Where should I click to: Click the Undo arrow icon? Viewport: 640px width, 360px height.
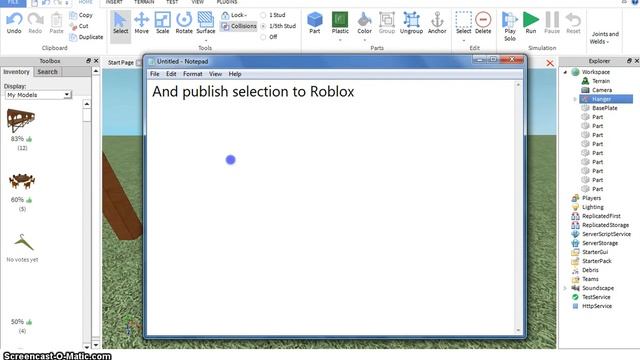point(14,19)
